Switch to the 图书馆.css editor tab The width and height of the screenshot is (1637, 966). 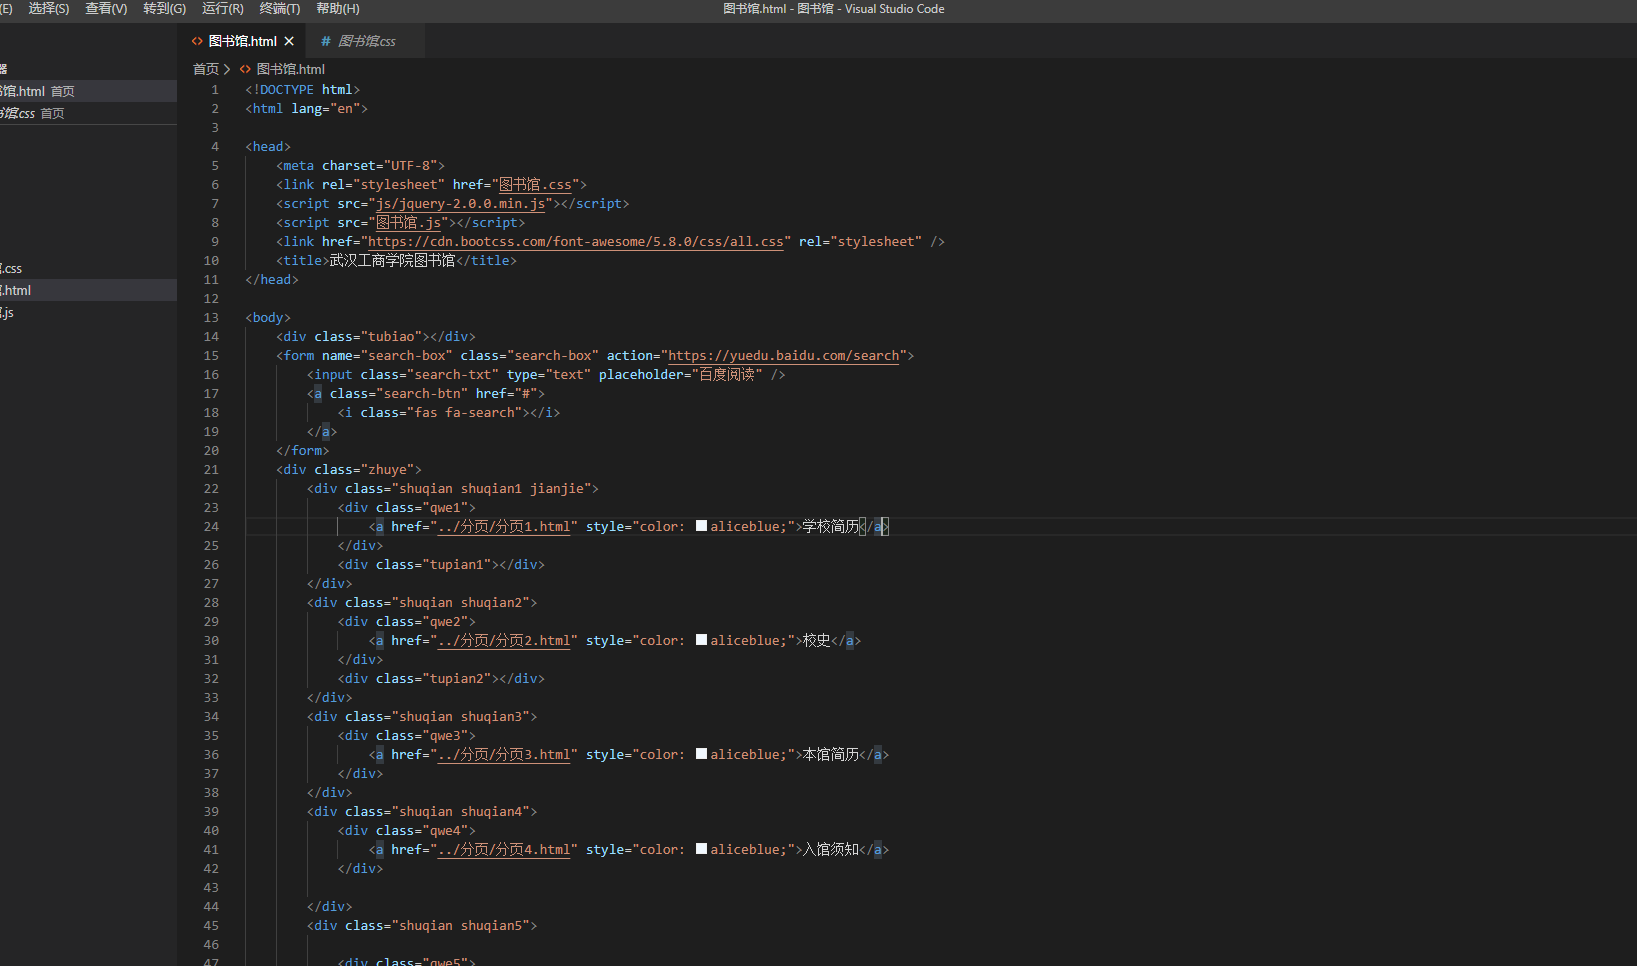(366, 41)
